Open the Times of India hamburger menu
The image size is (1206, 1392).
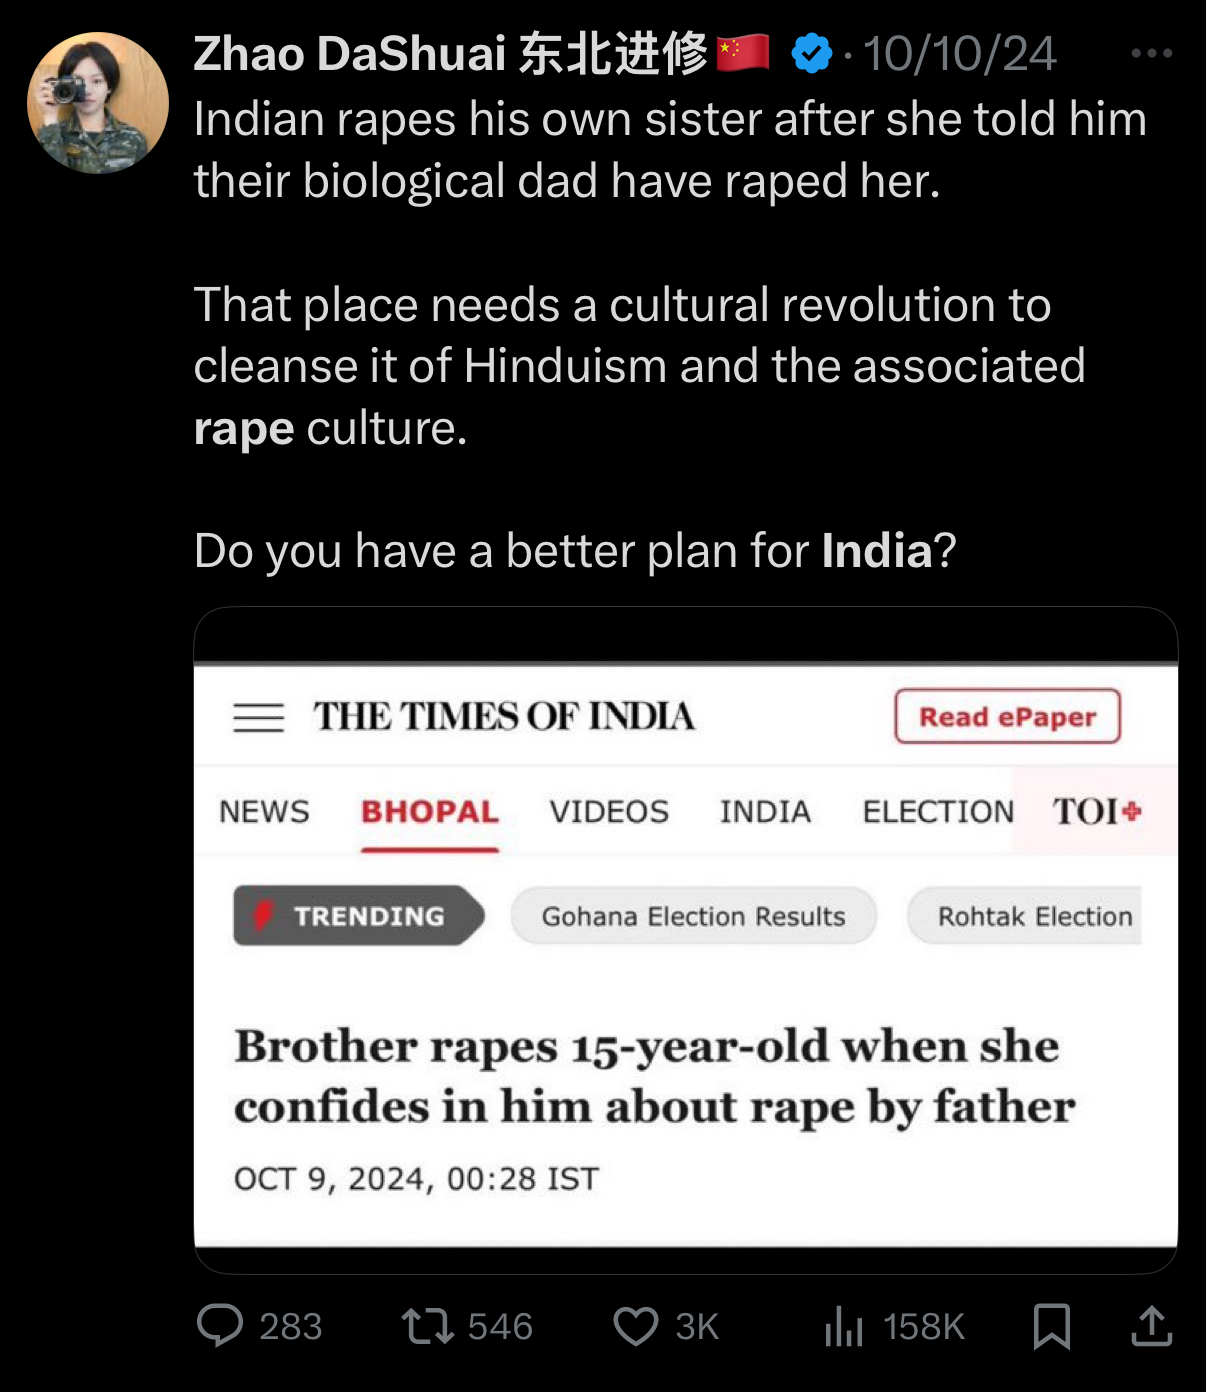pos(258,717)
